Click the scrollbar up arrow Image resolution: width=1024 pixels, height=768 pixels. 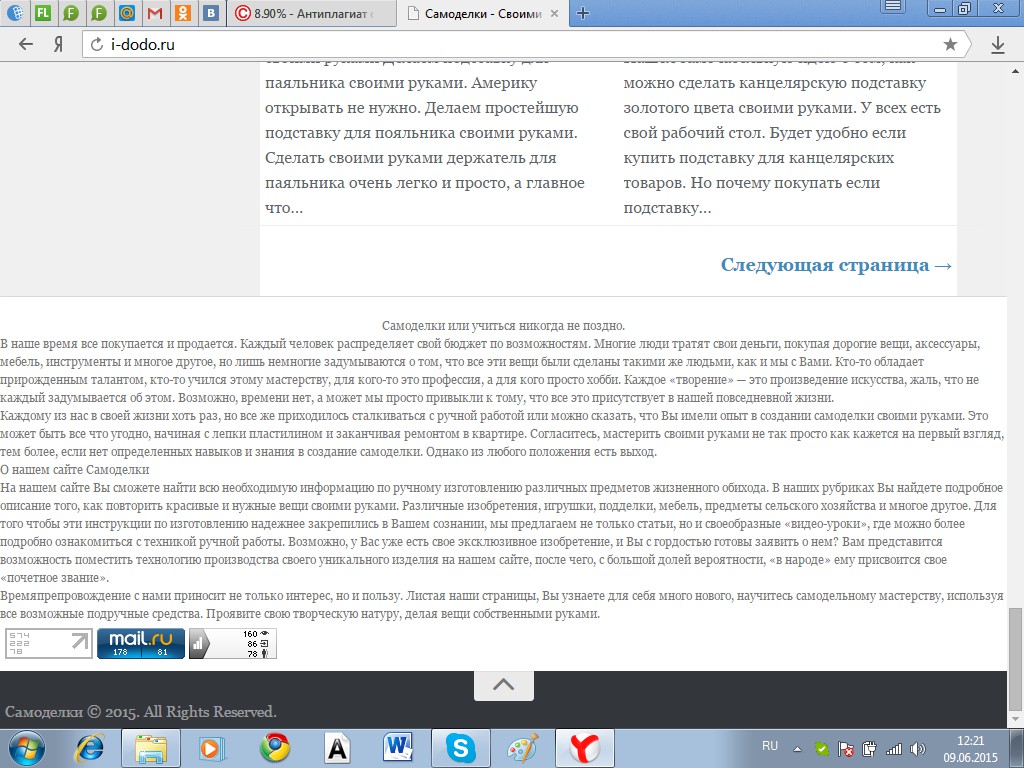point(1016,71)
